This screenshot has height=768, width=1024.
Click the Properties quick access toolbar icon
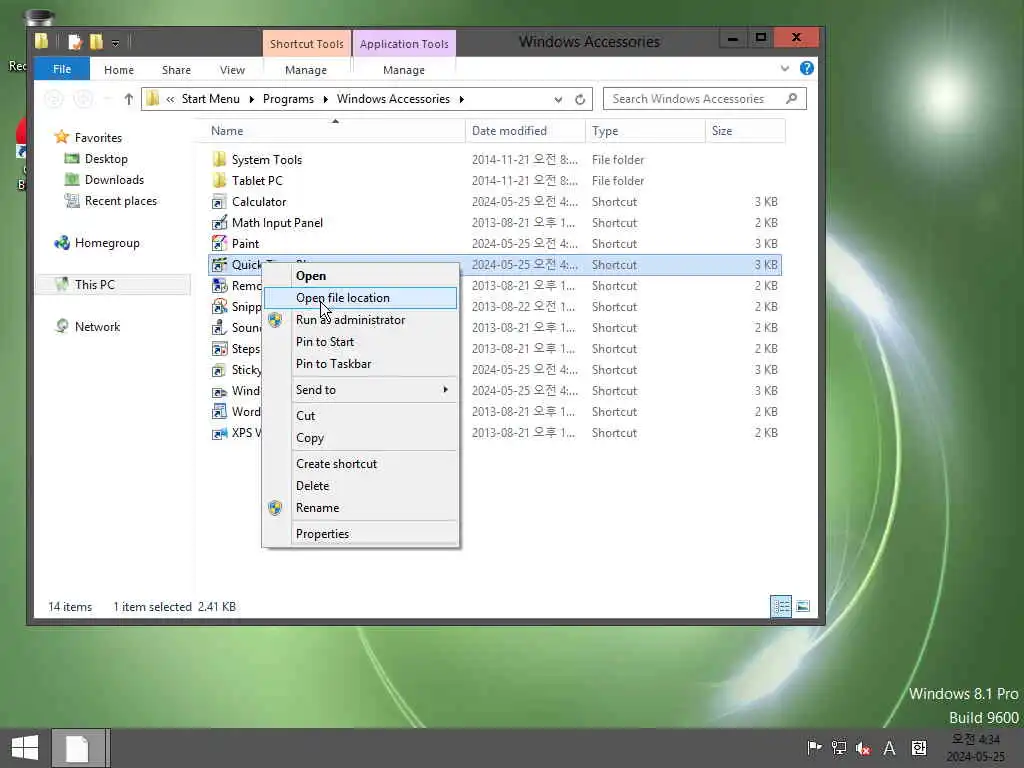[x=75, y=42]
